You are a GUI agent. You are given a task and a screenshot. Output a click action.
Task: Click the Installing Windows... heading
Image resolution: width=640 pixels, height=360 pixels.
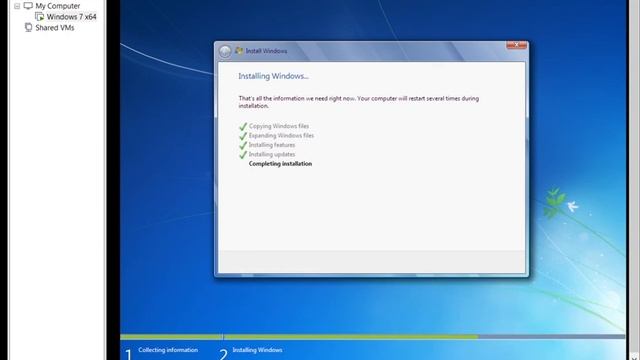click(273, 76)
